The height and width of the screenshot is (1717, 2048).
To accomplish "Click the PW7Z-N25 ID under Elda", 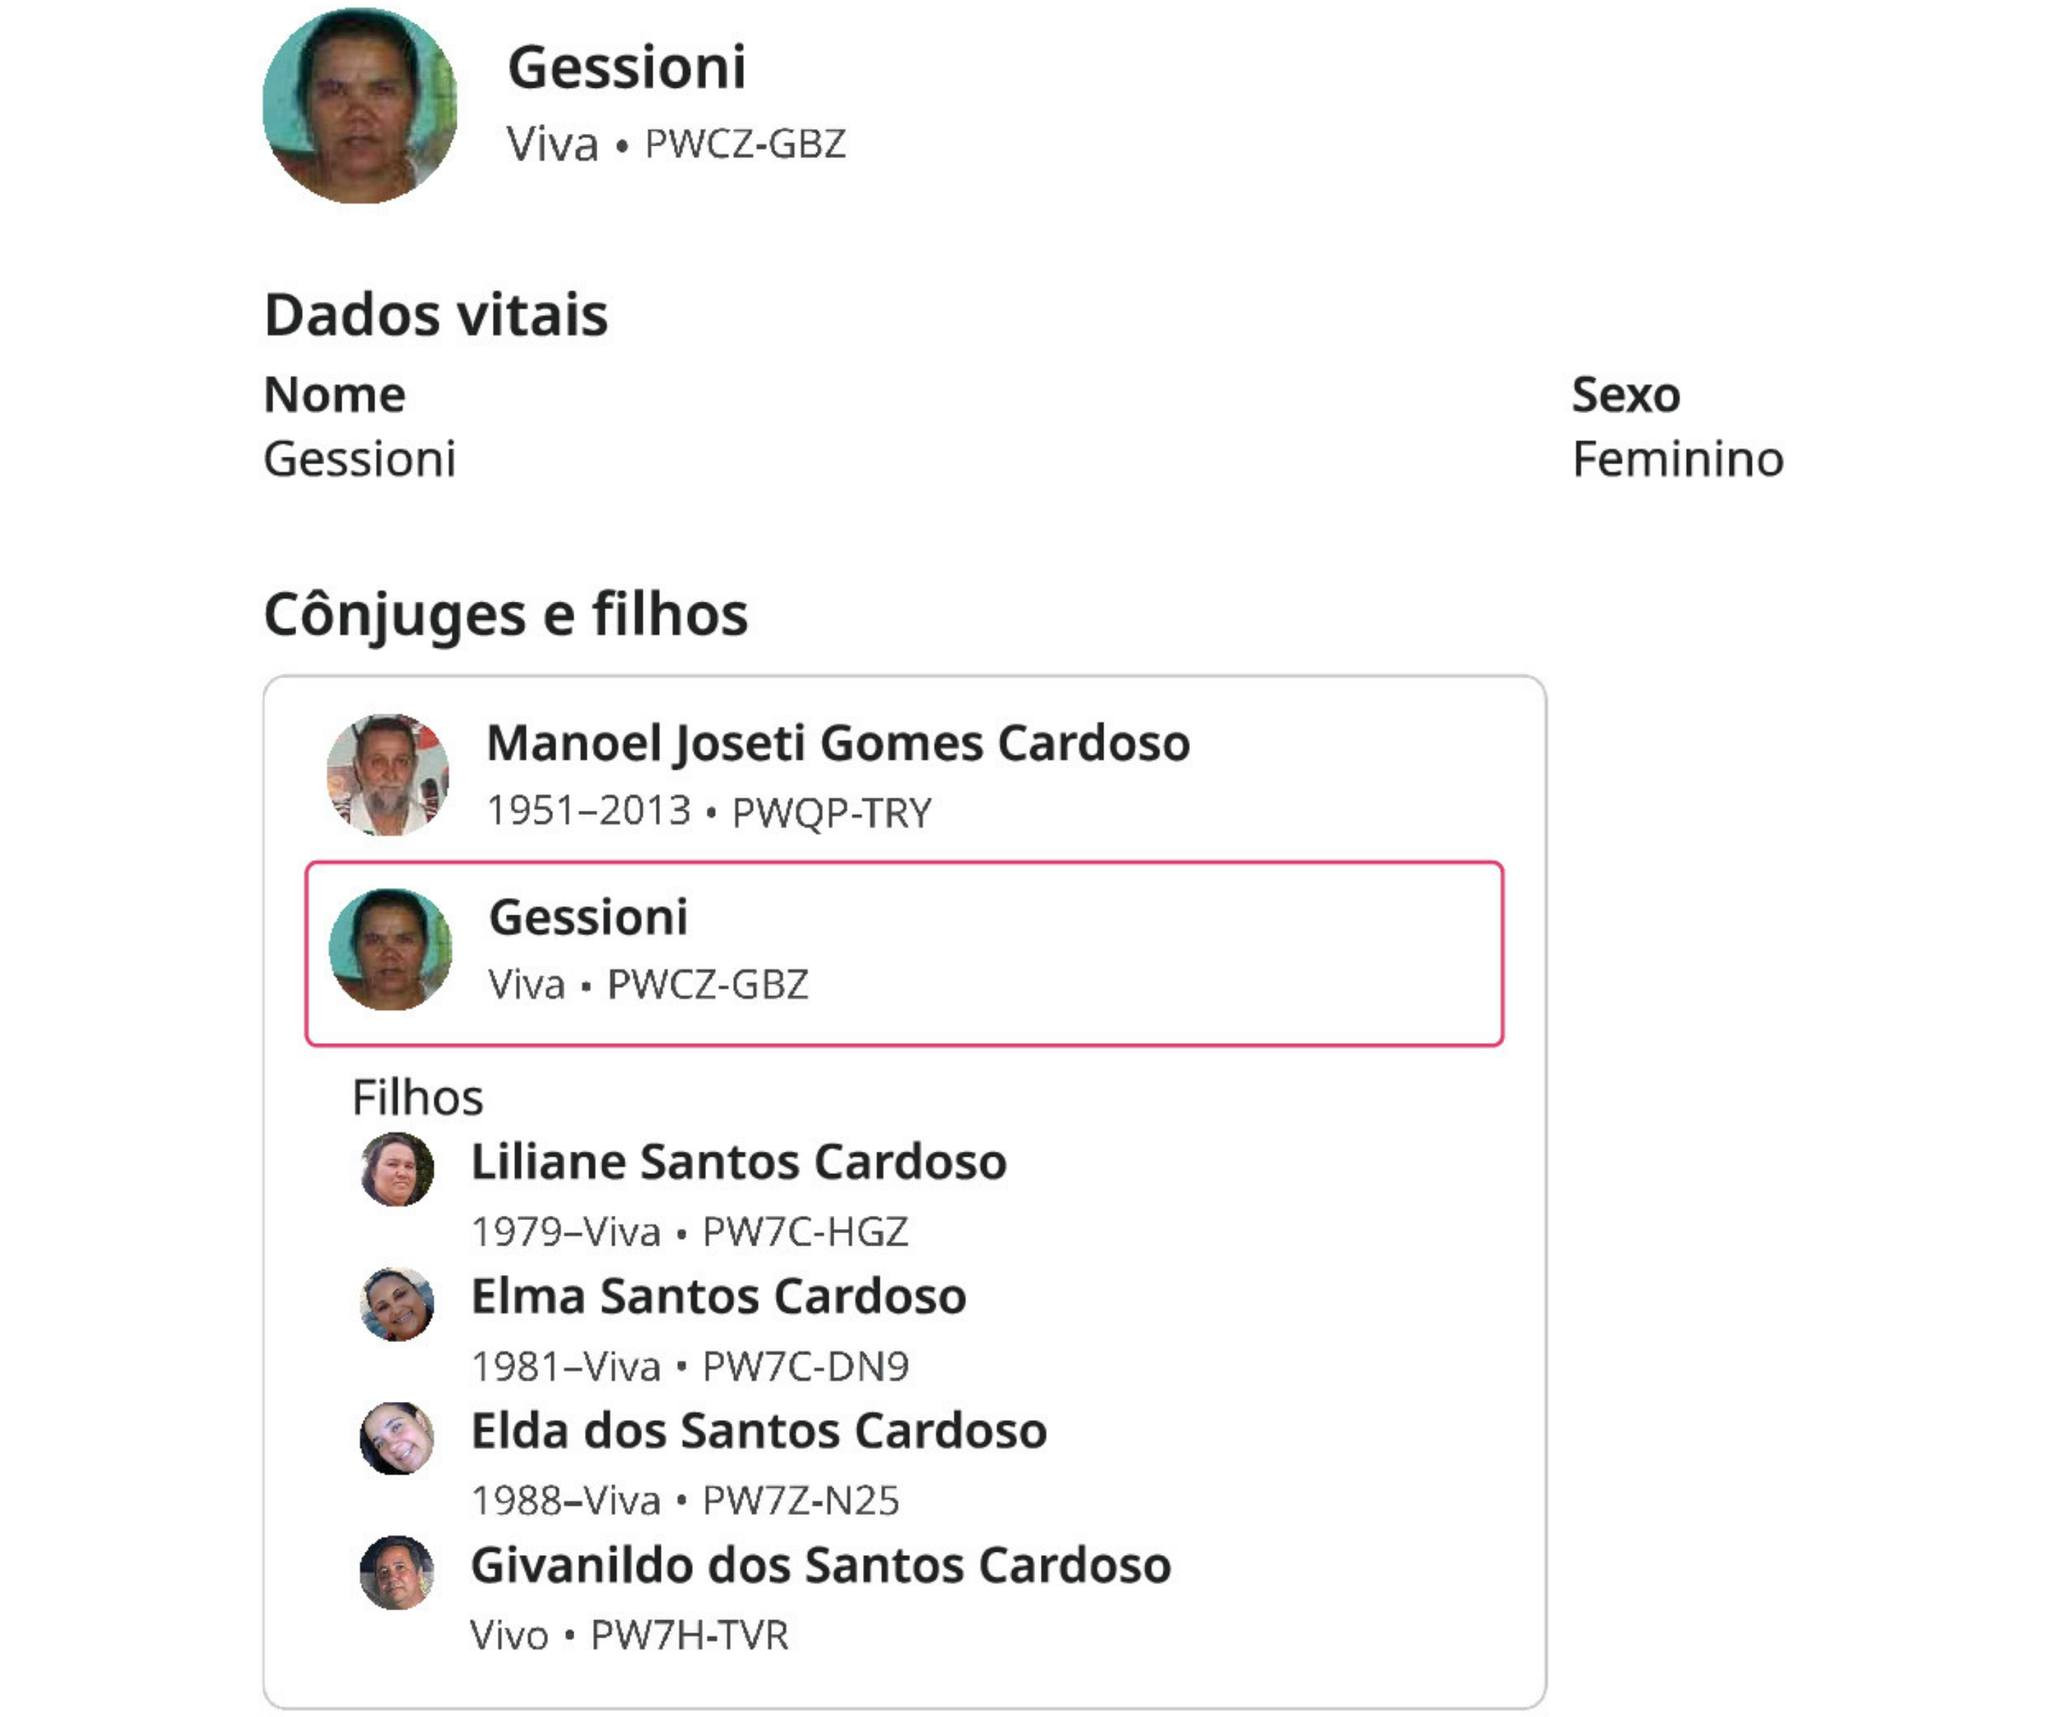I will click(x=800, y=1501).
